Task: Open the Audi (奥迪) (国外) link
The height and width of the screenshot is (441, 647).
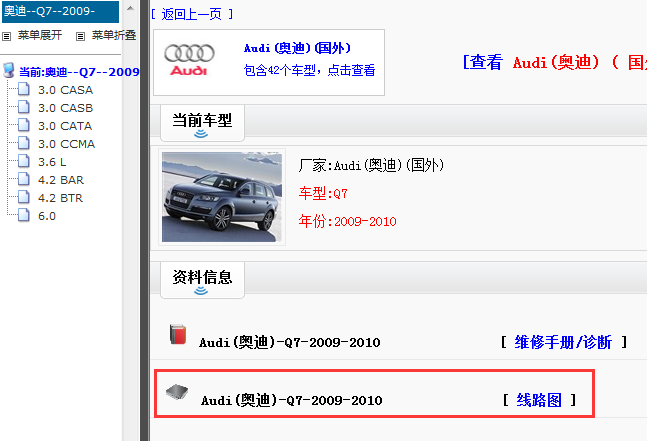Action: 297,48
